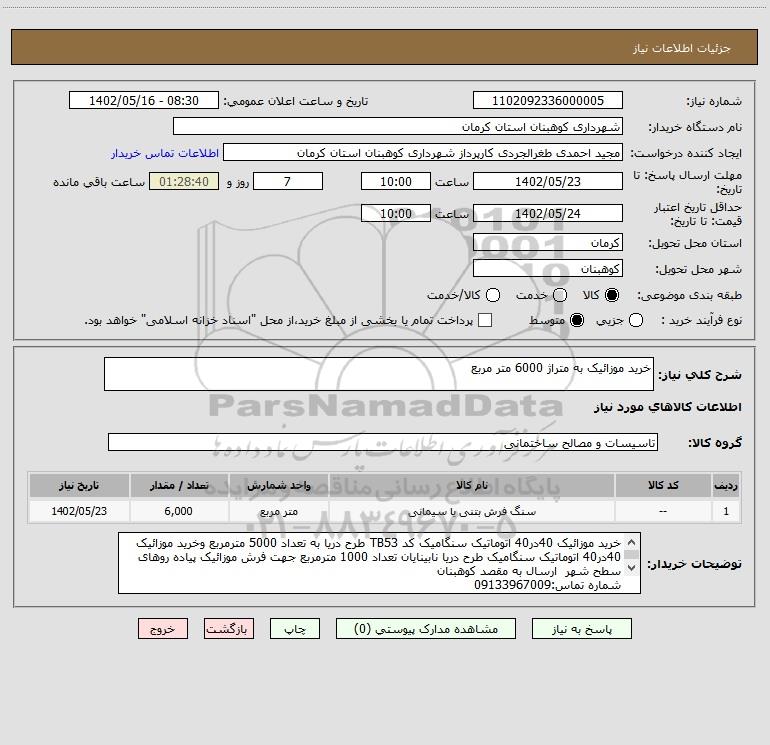770x745 pixels.
Task: Click the quantity cell 6,000
Action: pyautogui.click(x=179, y=511)
